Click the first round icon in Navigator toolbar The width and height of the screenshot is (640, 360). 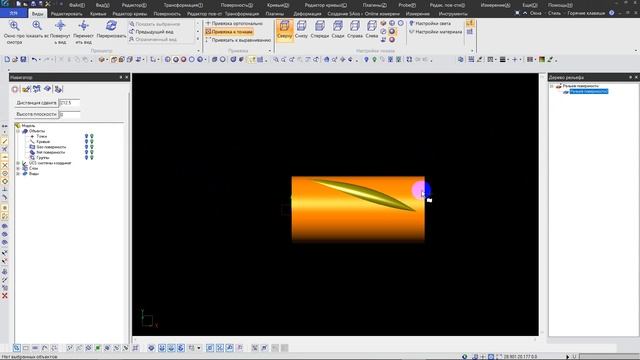(x=15, y=89)
